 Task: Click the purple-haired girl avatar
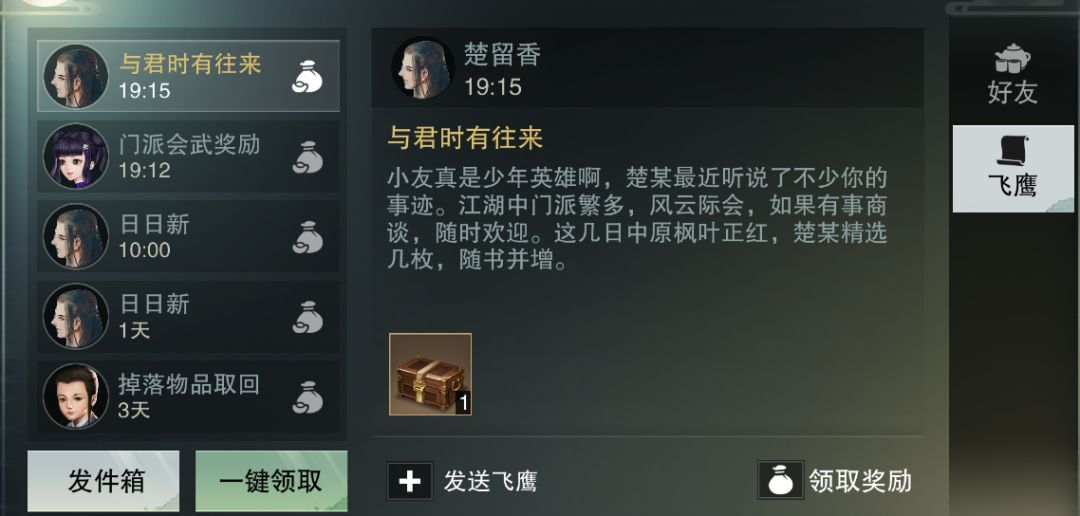click(76, 156)
